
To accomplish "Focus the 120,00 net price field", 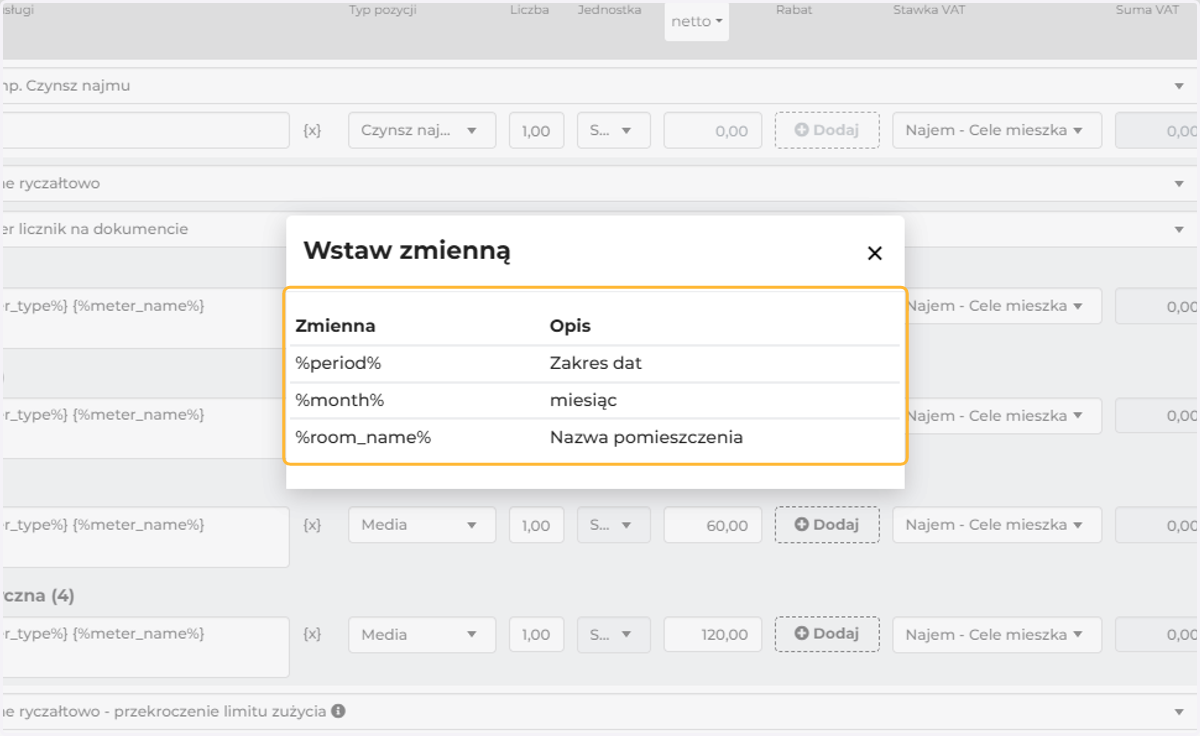I will point(713,634).
